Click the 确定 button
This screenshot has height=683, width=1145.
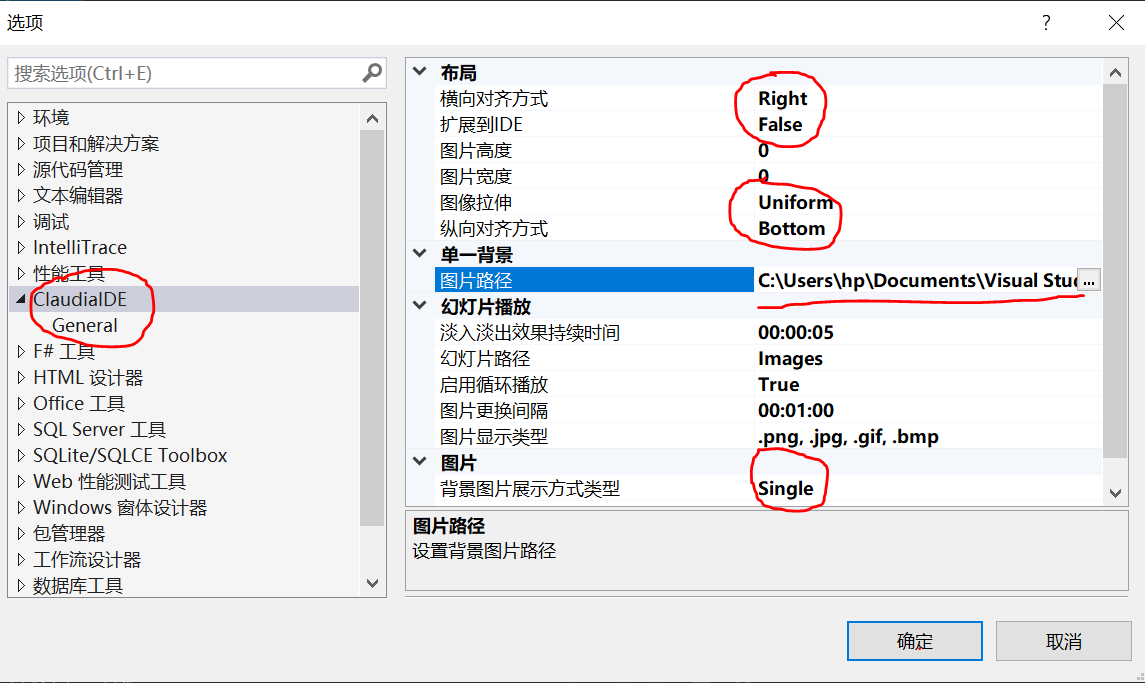click(x=913, y=640)
